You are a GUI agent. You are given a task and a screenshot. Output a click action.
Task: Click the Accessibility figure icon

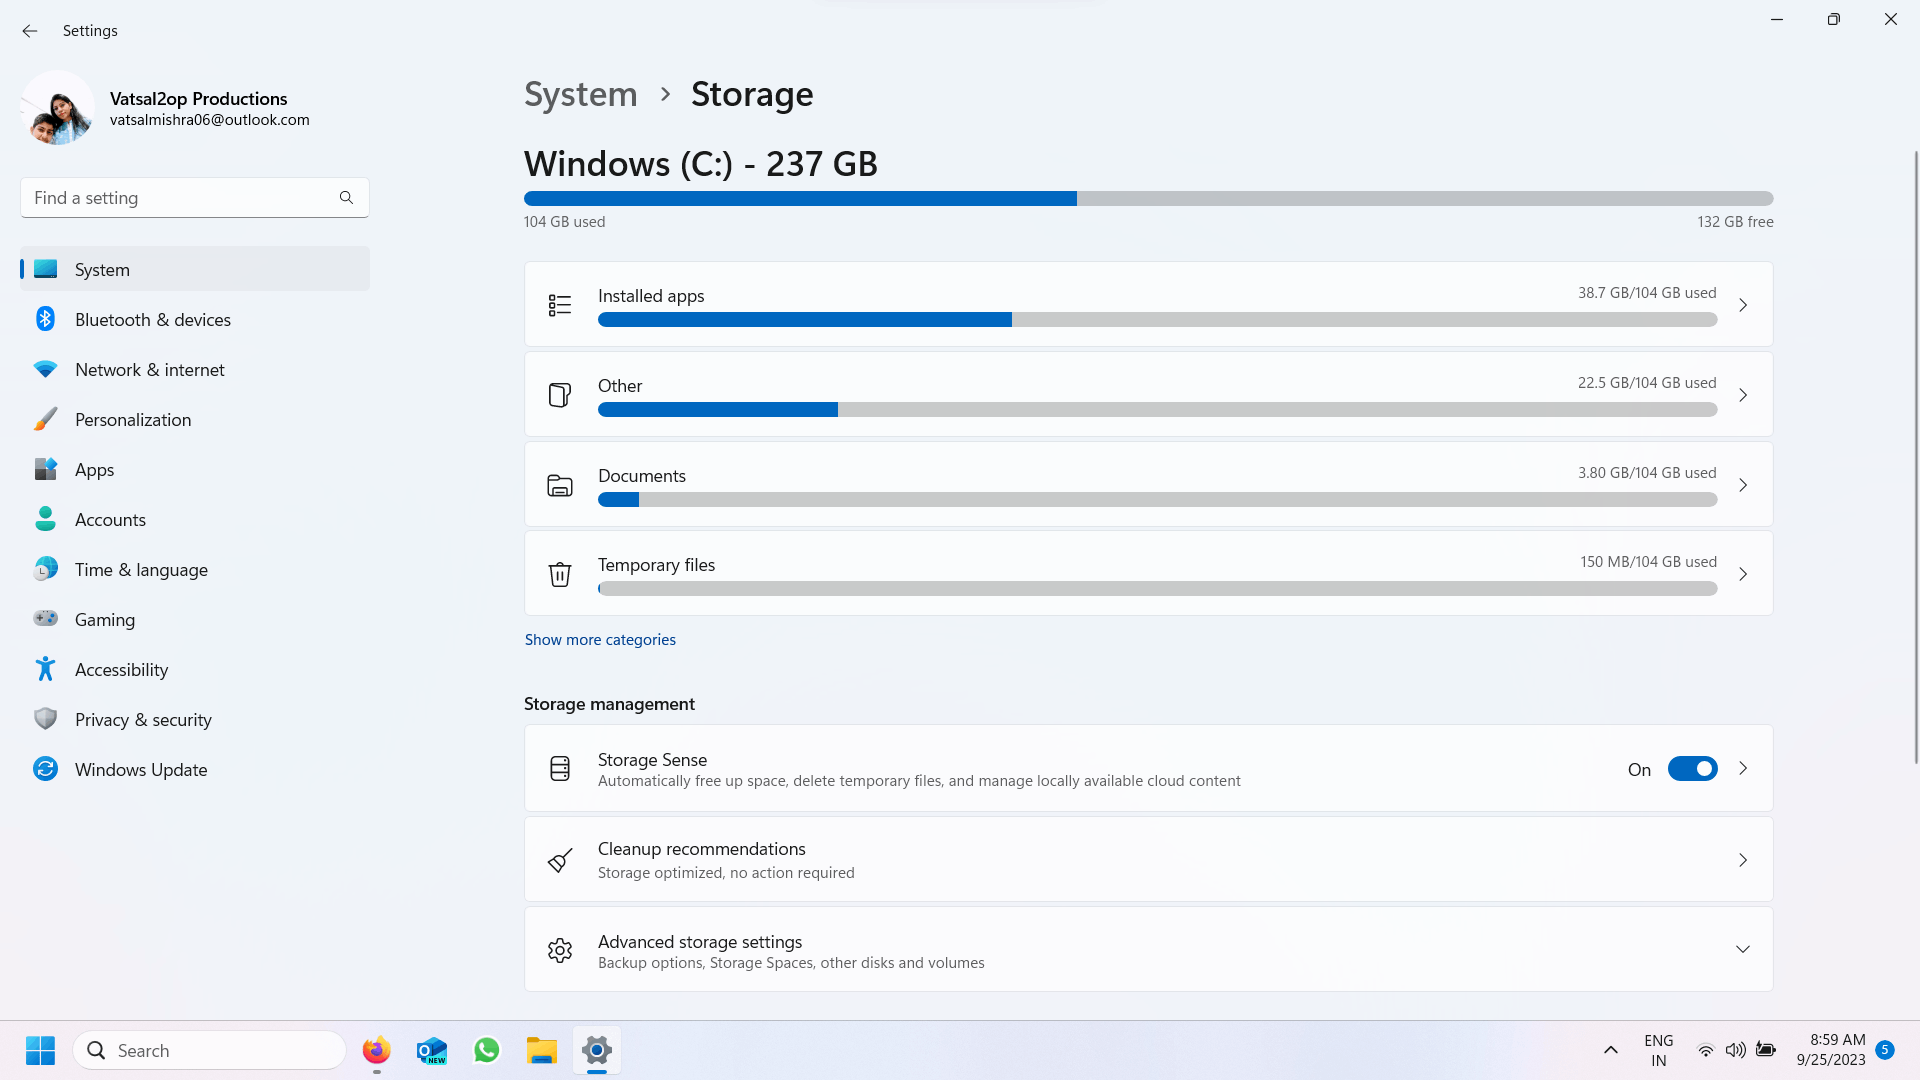coord(45,669)
